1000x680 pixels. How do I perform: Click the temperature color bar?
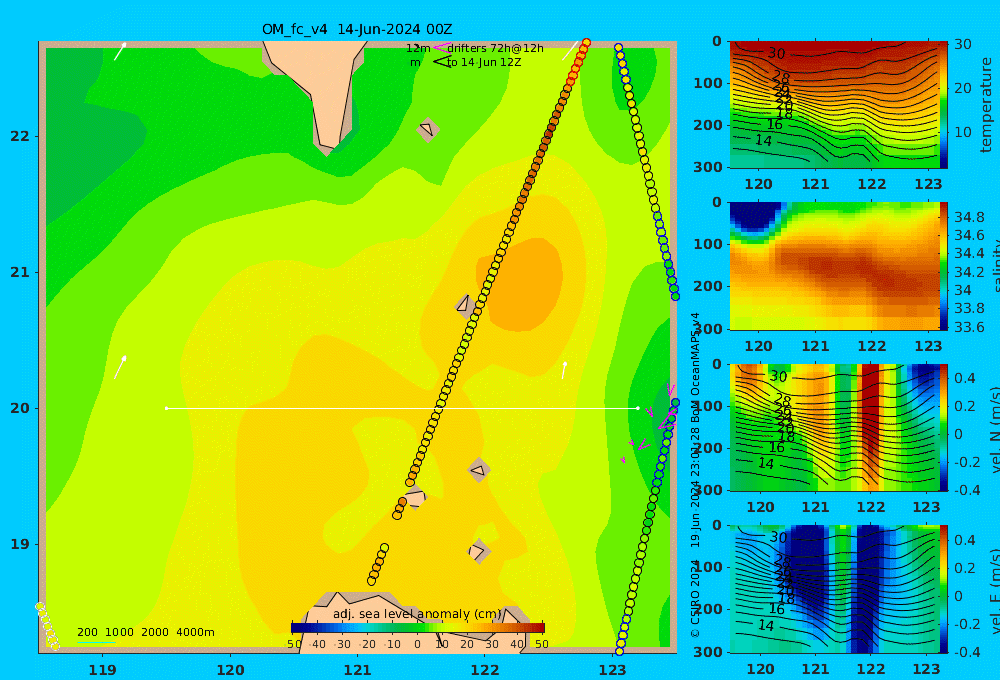pyautogui.click(x=944, y=105)
